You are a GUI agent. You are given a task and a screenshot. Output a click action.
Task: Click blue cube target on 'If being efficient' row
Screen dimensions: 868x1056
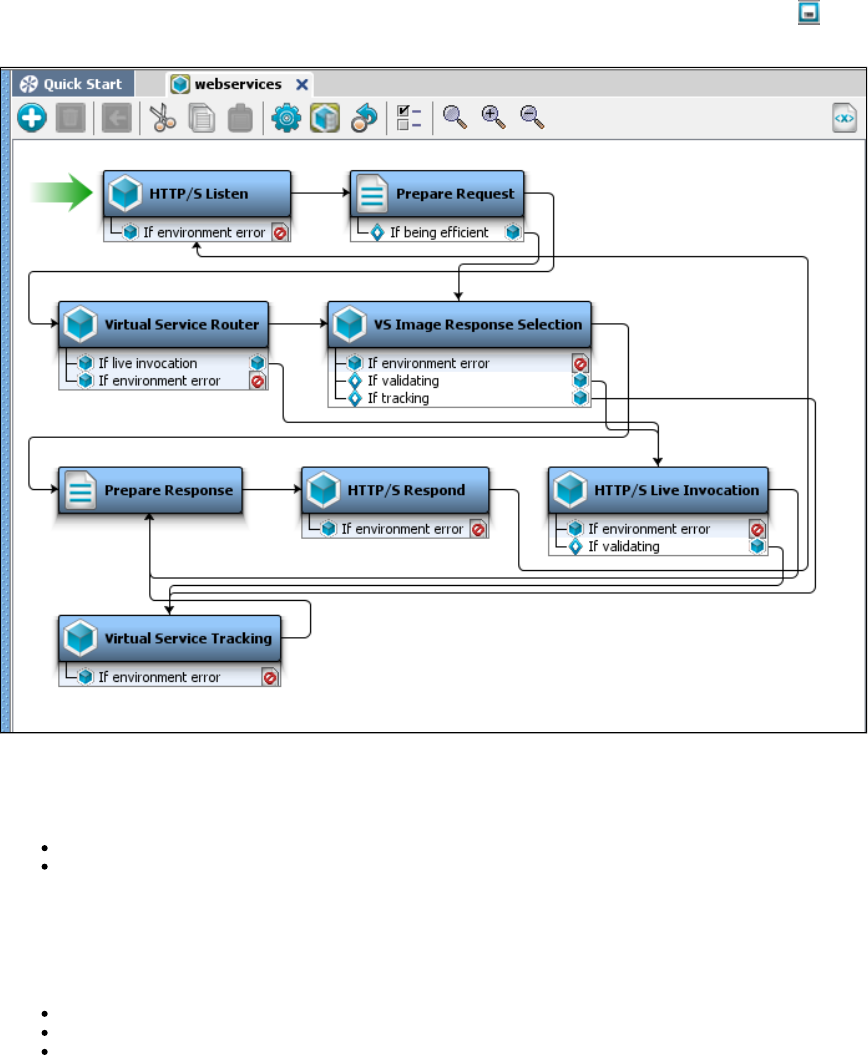pos(513,232)
